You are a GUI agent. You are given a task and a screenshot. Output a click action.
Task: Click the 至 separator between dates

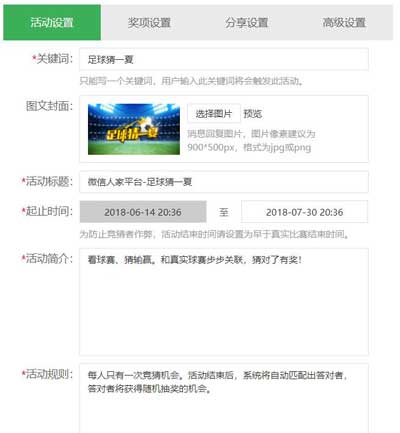[x=224, y=212]
